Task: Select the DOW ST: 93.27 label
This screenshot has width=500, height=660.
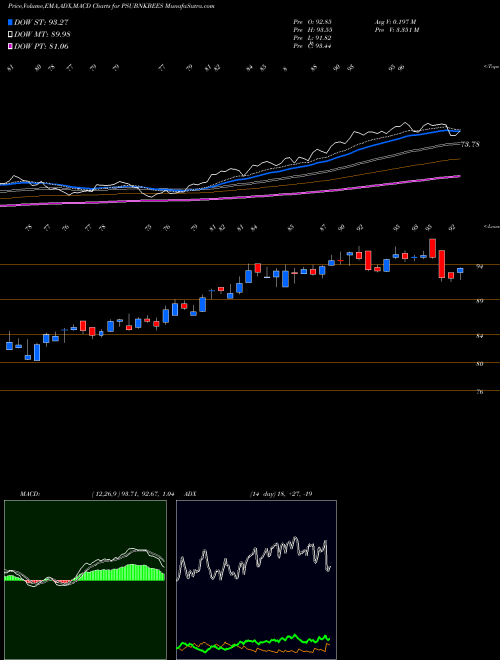Action: 41,22
